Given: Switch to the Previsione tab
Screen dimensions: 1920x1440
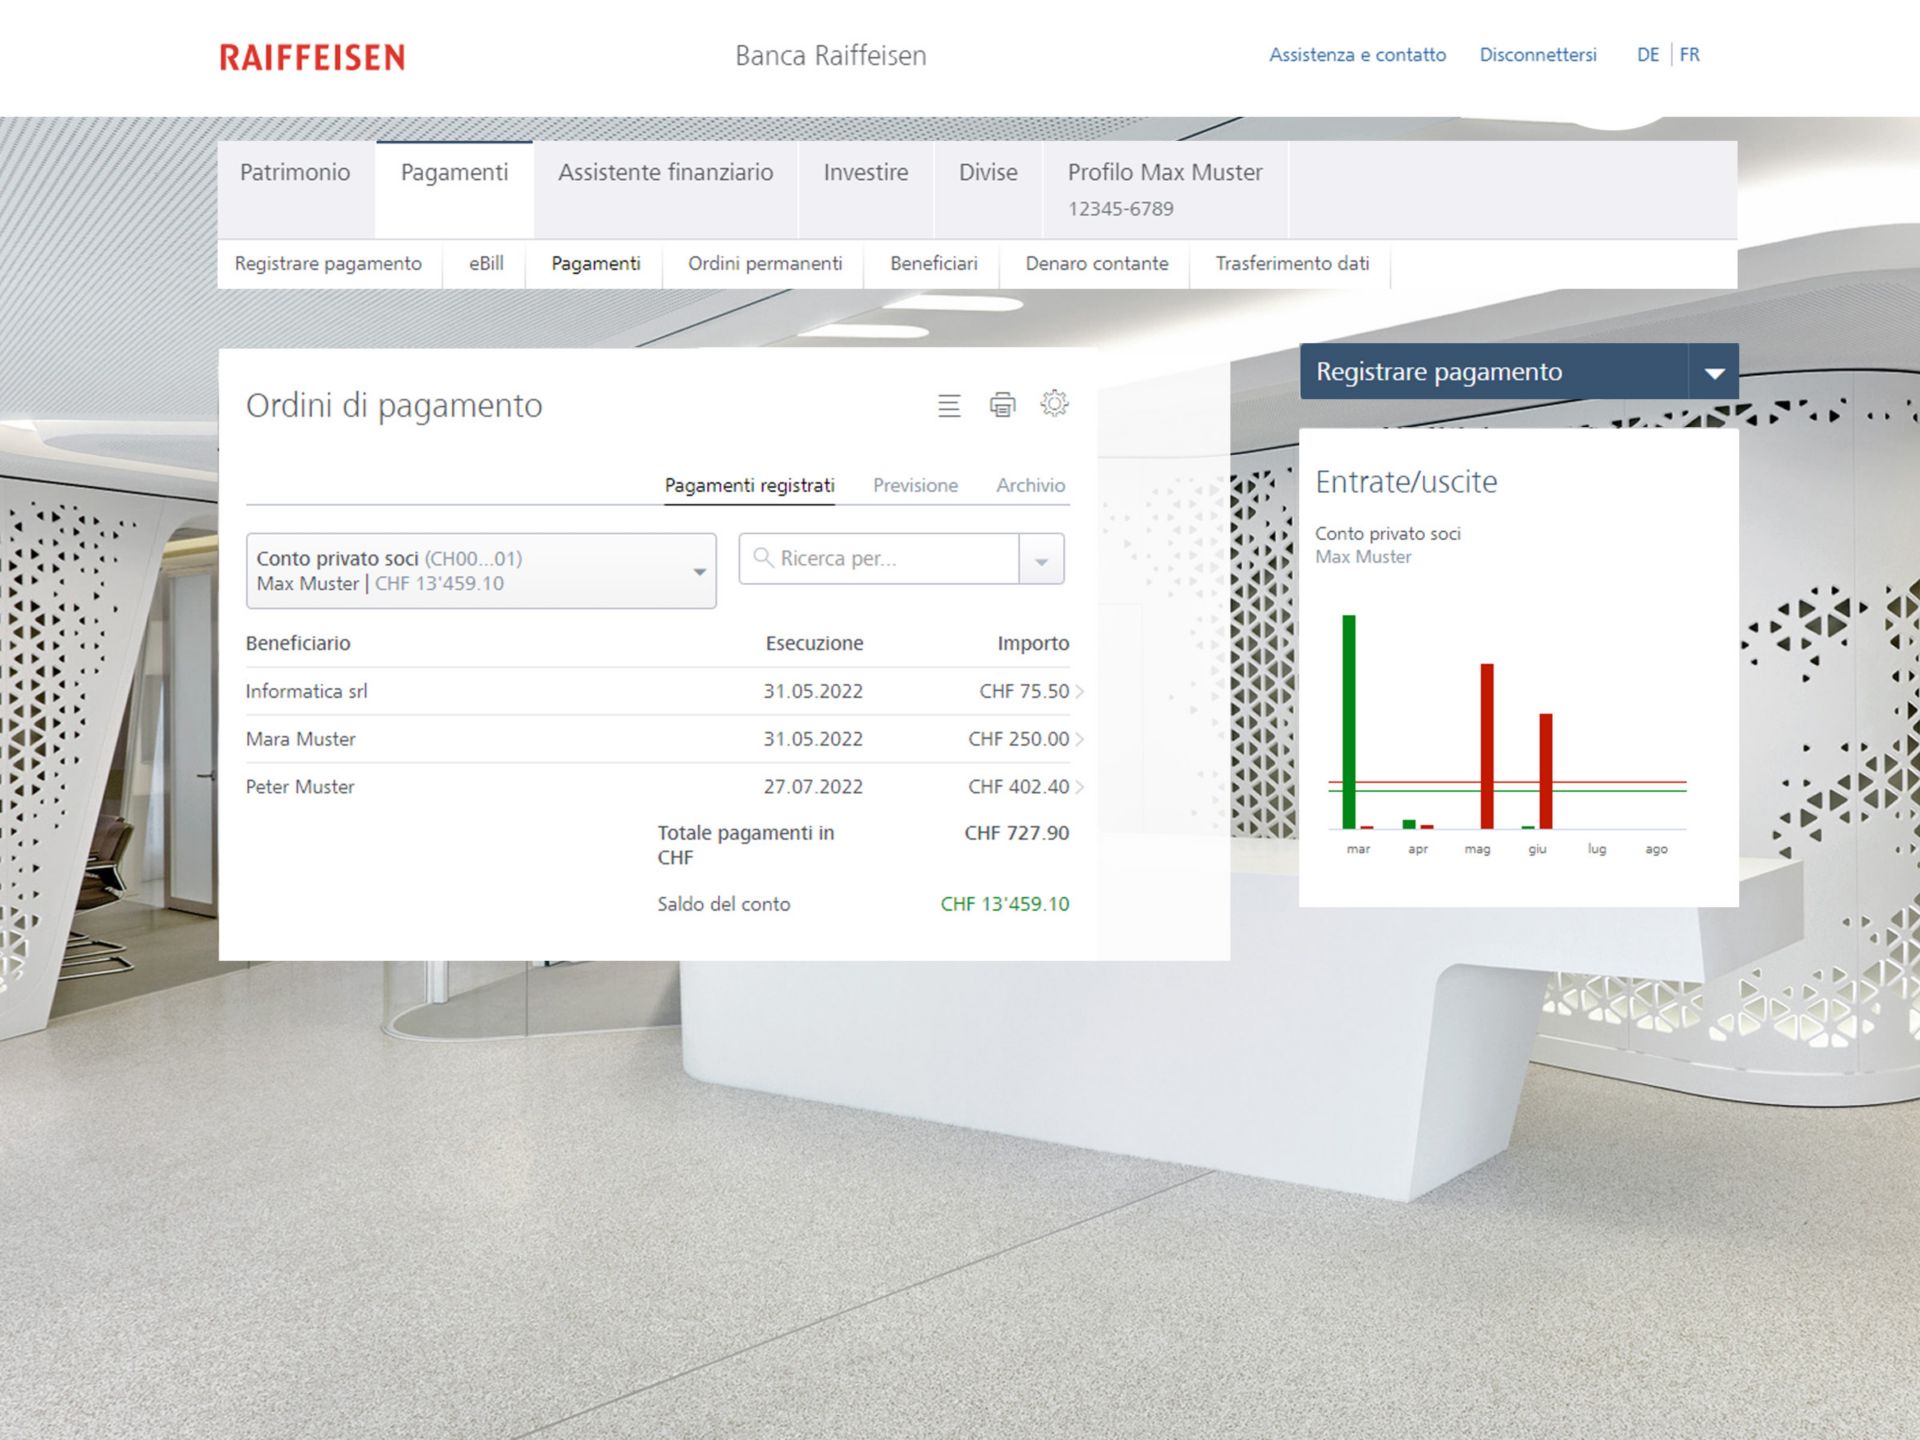Looking at the screenshot, I should click(x=915, y=485).
